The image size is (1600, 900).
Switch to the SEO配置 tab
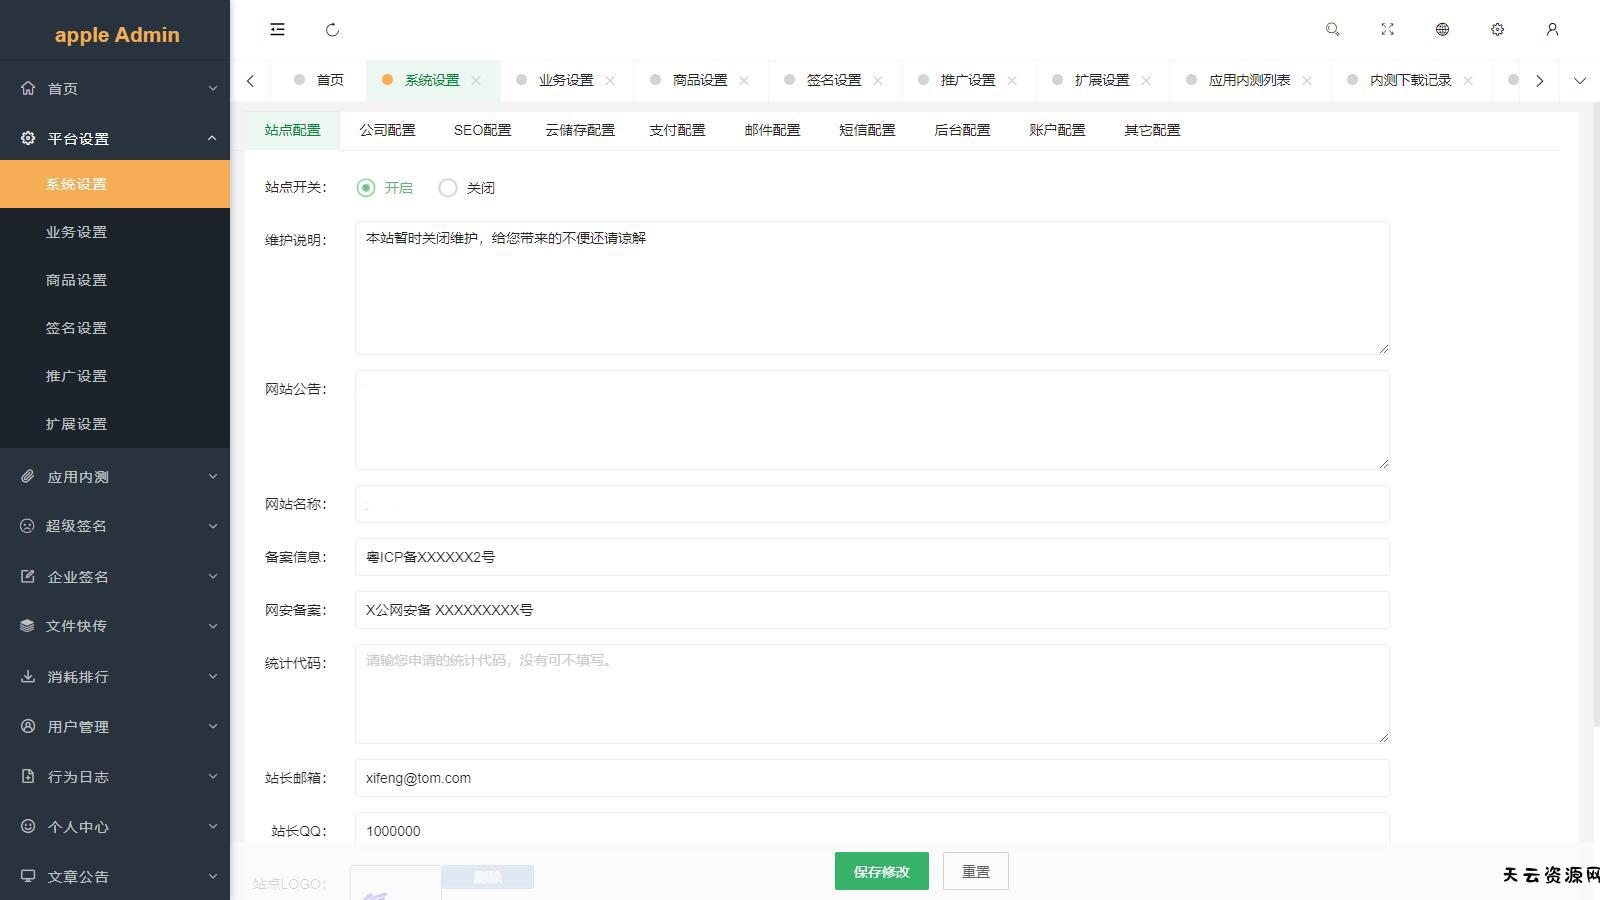(482, 130)
